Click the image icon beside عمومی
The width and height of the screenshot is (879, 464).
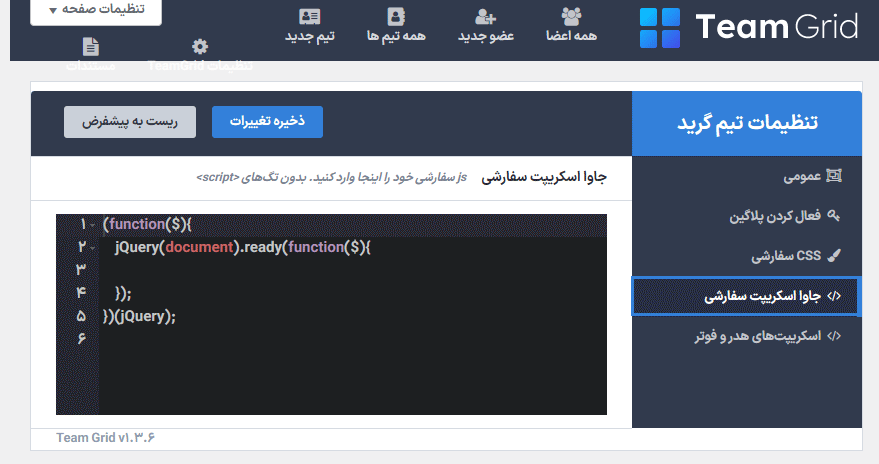[x=834, y=176]
